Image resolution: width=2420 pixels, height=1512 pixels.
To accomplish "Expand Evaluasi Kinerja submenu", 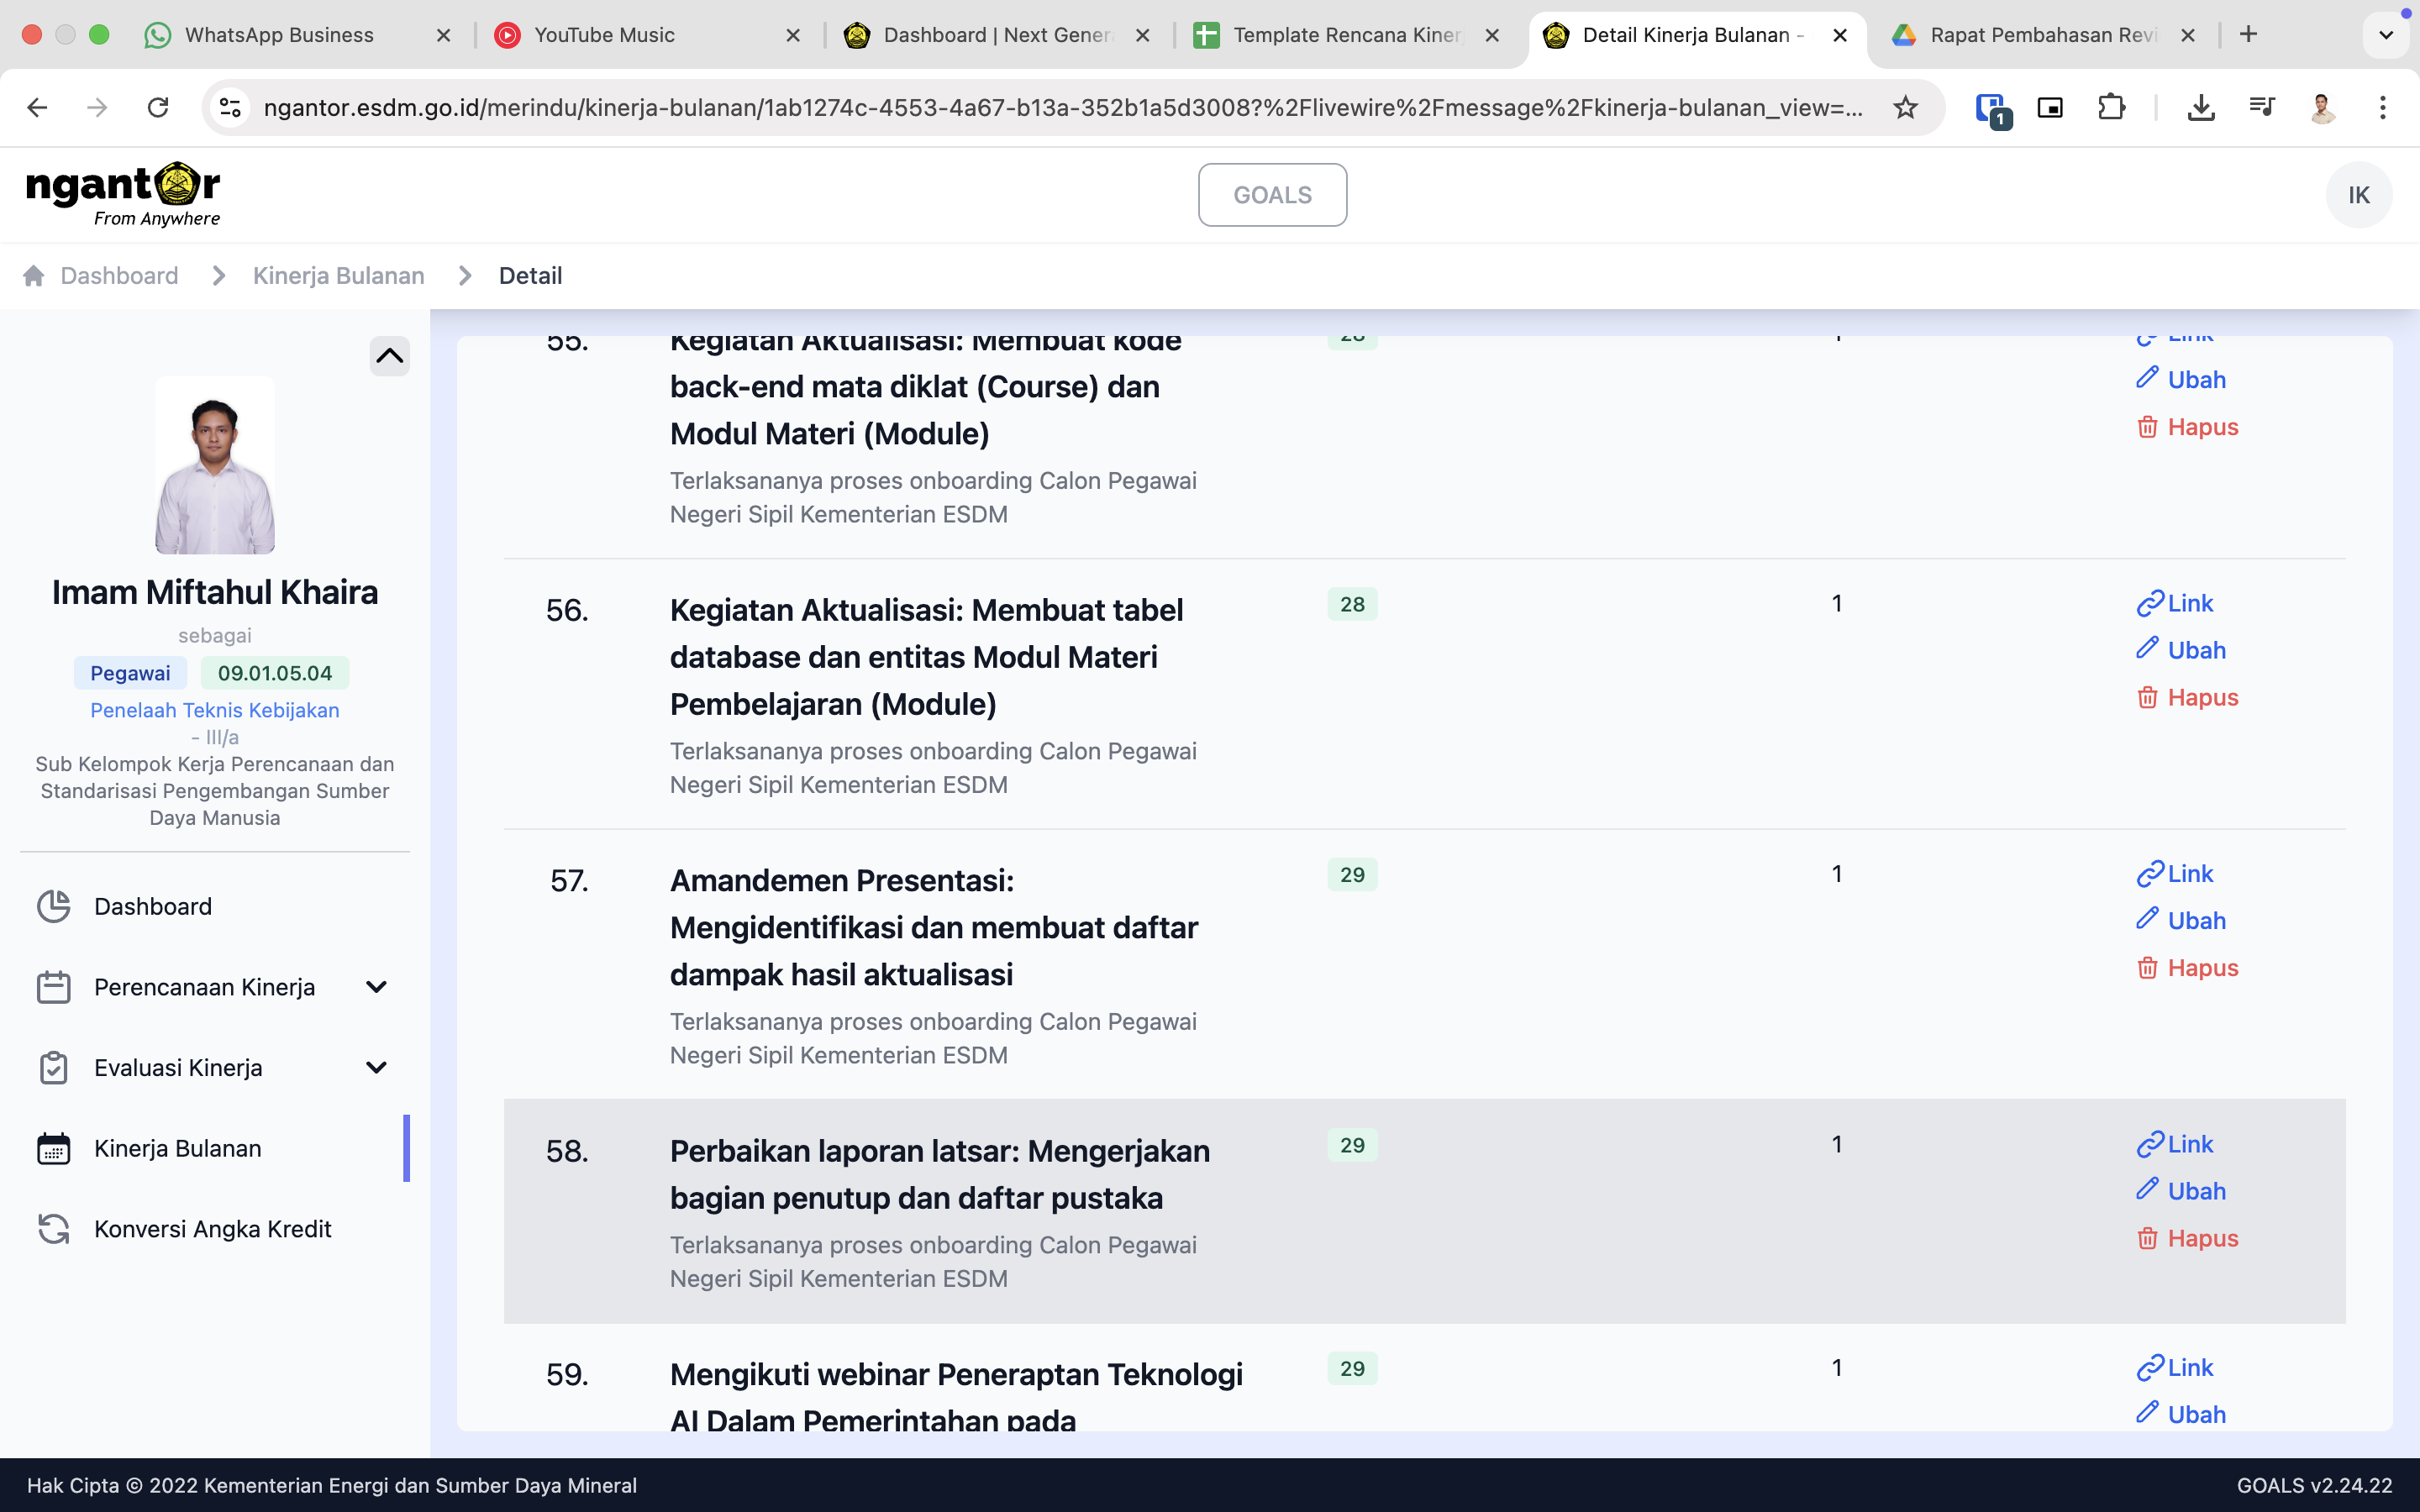I will tap(376, 1068).
